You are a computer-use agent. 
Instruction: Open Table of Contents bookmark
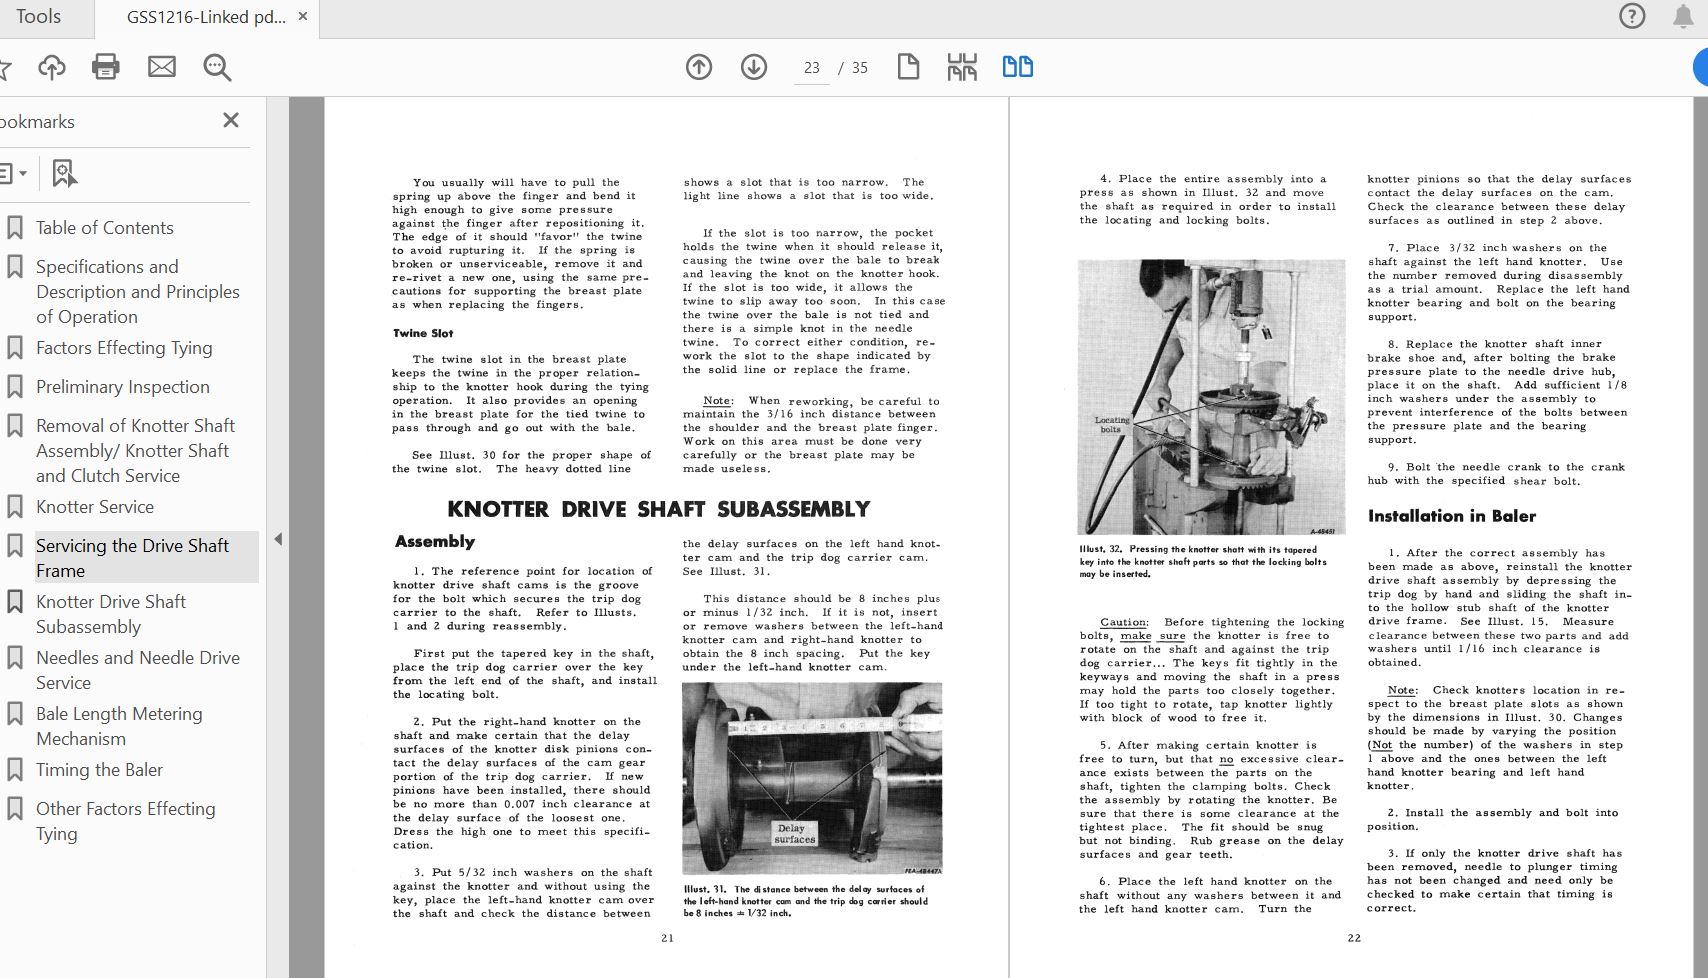click(x=104, y=228)
